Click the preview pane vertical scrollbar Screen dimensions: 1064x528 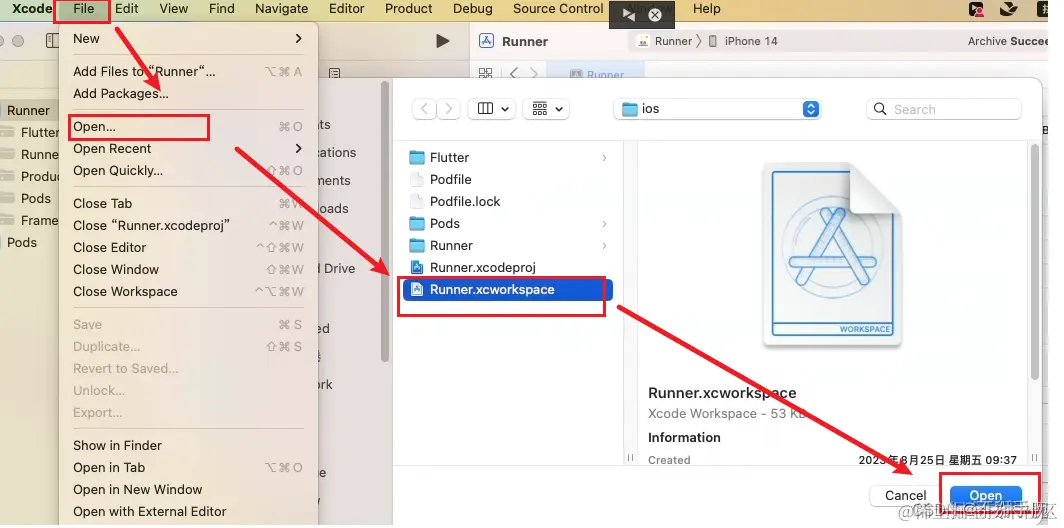(x=1034, y=261)
